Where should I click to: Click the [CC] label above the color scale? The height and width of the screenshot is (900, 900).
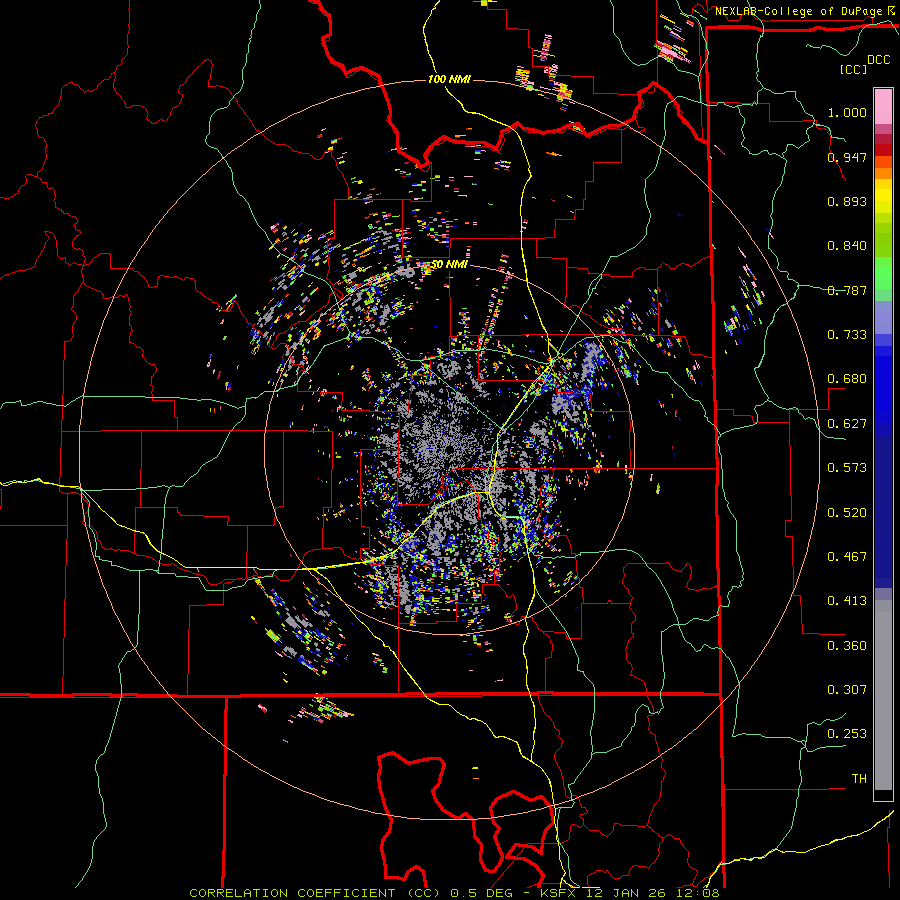click(x=853, y=69)
